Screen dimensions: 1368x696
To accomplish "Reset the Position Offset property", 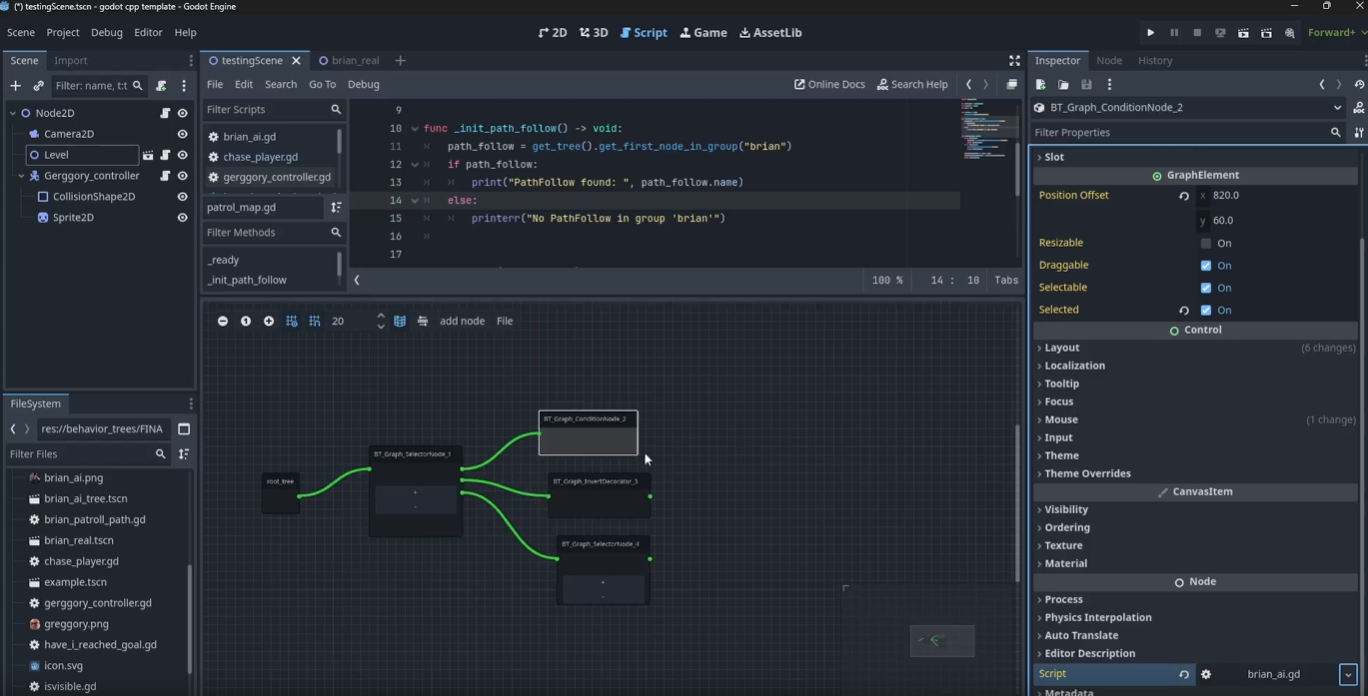I will (1184, 196).
